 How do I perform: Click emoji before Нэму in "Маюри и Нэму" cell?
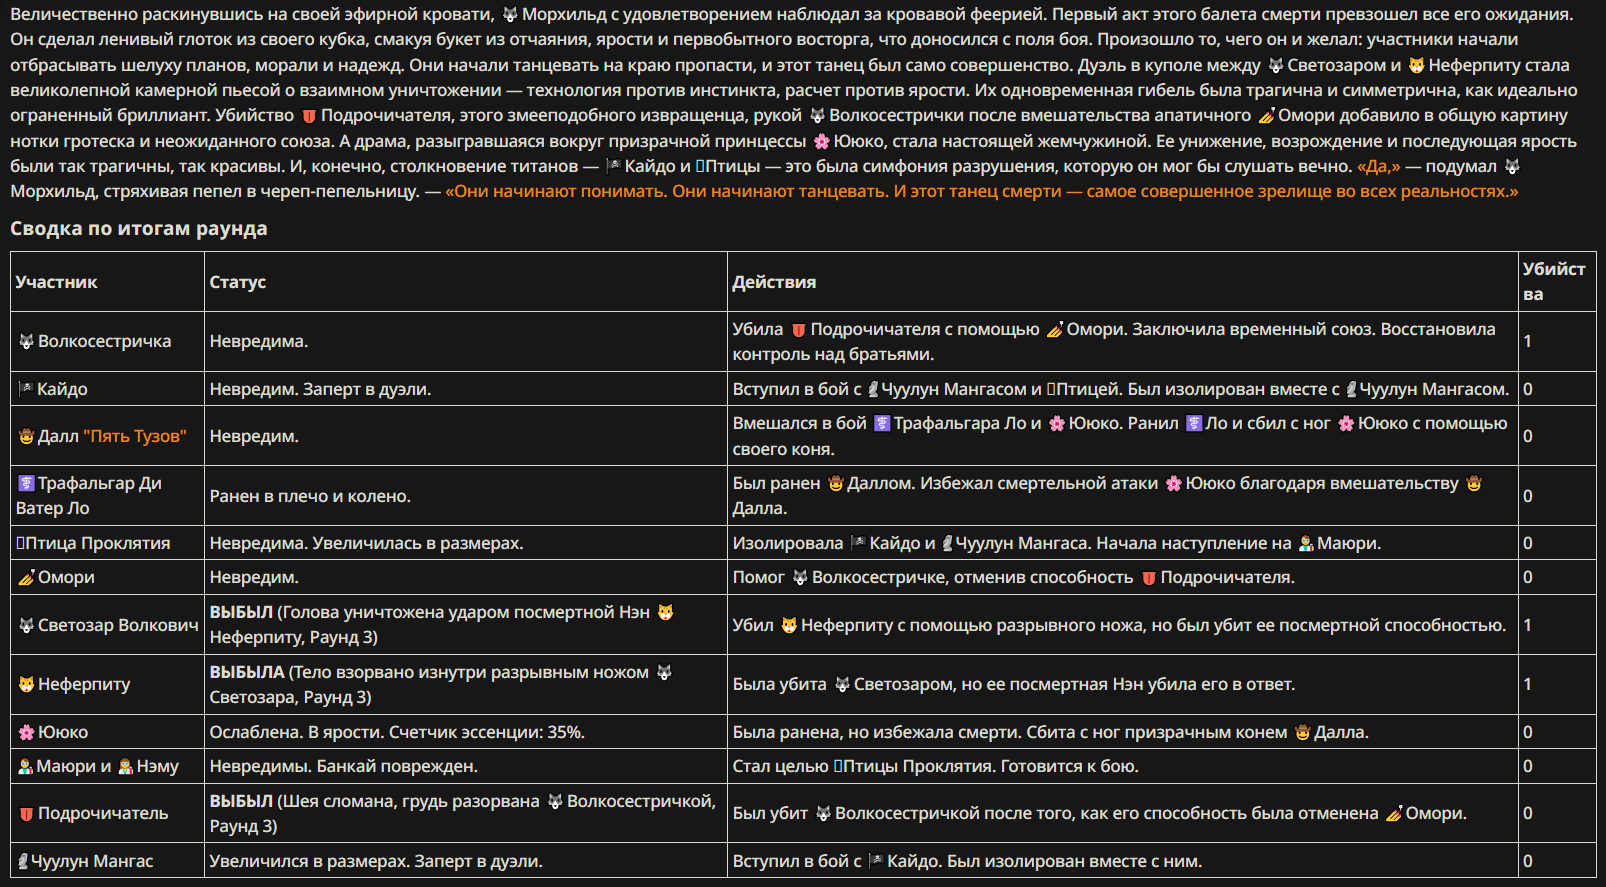click(x=126, y=767)
